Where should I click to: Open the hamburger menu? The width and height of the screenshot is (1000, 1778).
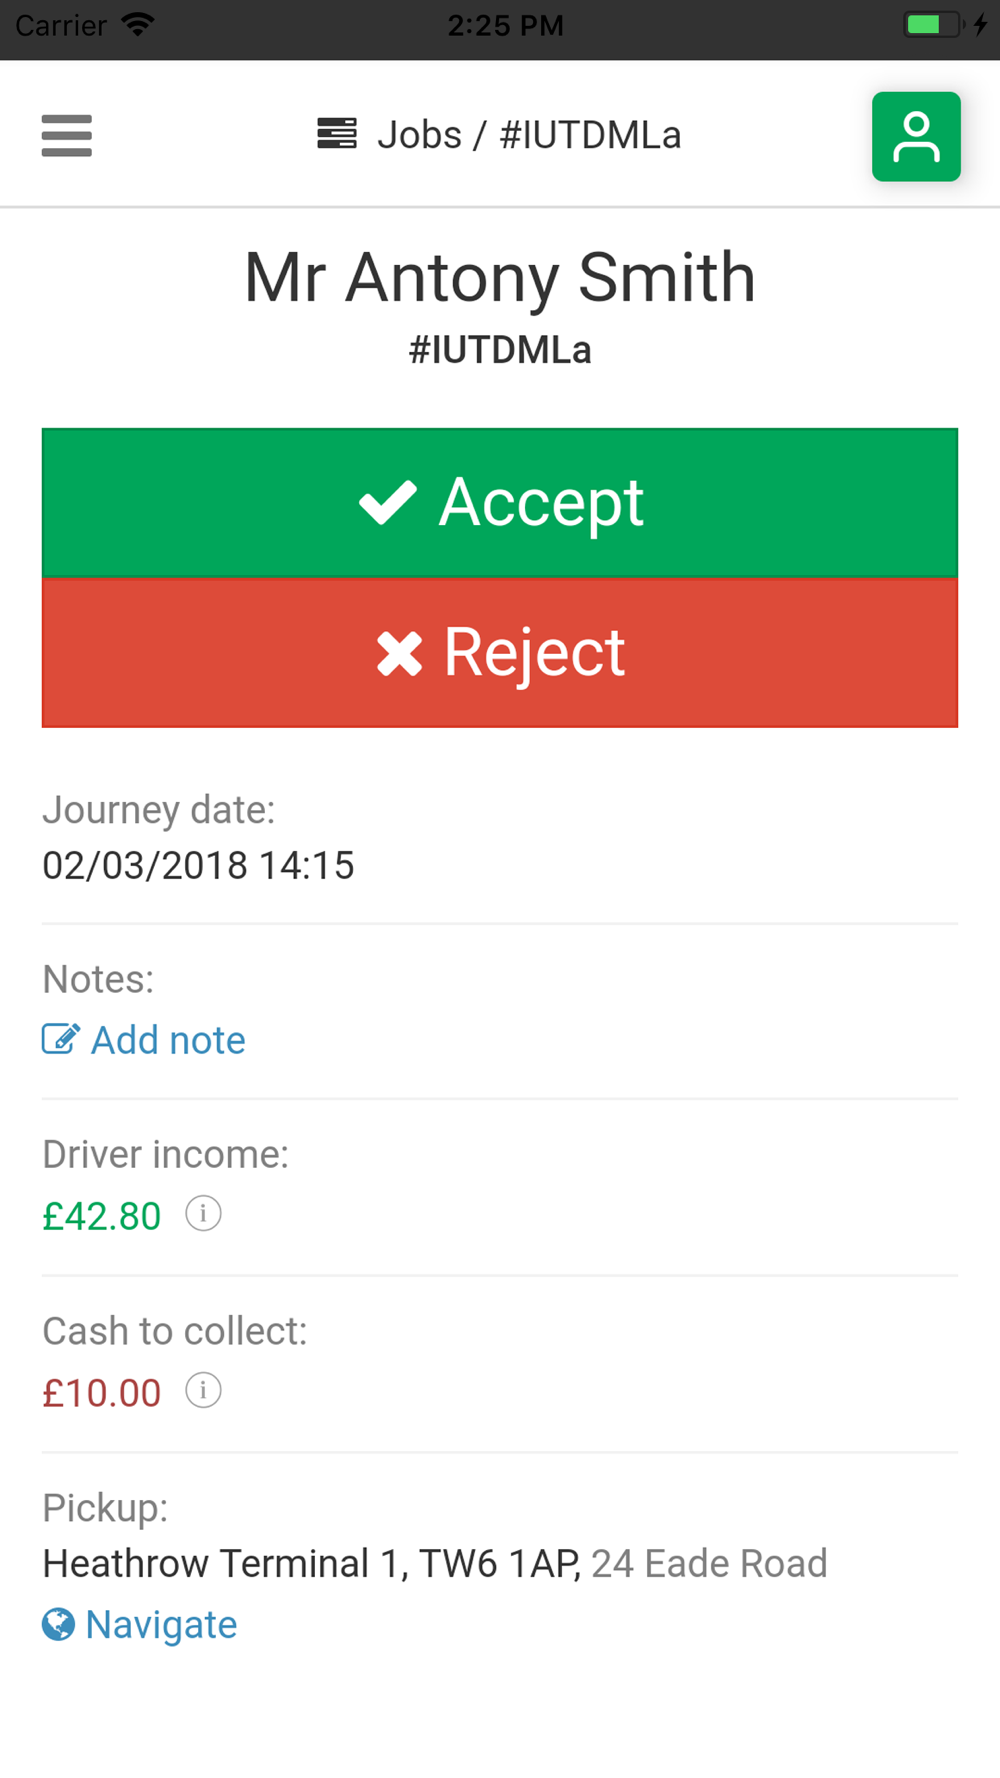(67, 136)
